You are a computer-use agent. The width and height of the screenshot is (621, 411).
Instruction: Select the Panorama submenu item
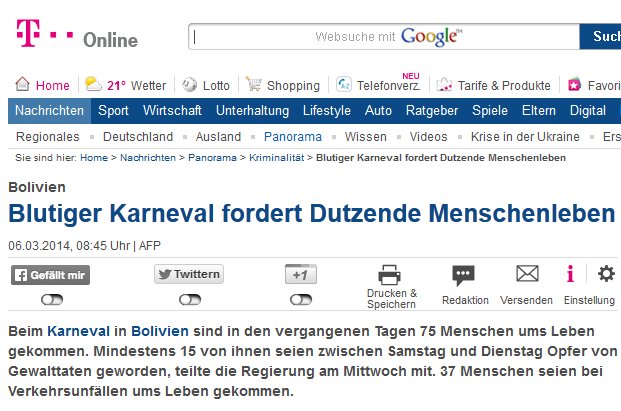point(293,137)
